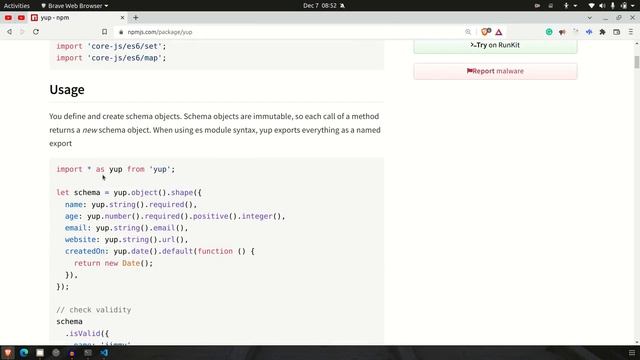Click the Brave icon in the taskbar

pos(8,353)
